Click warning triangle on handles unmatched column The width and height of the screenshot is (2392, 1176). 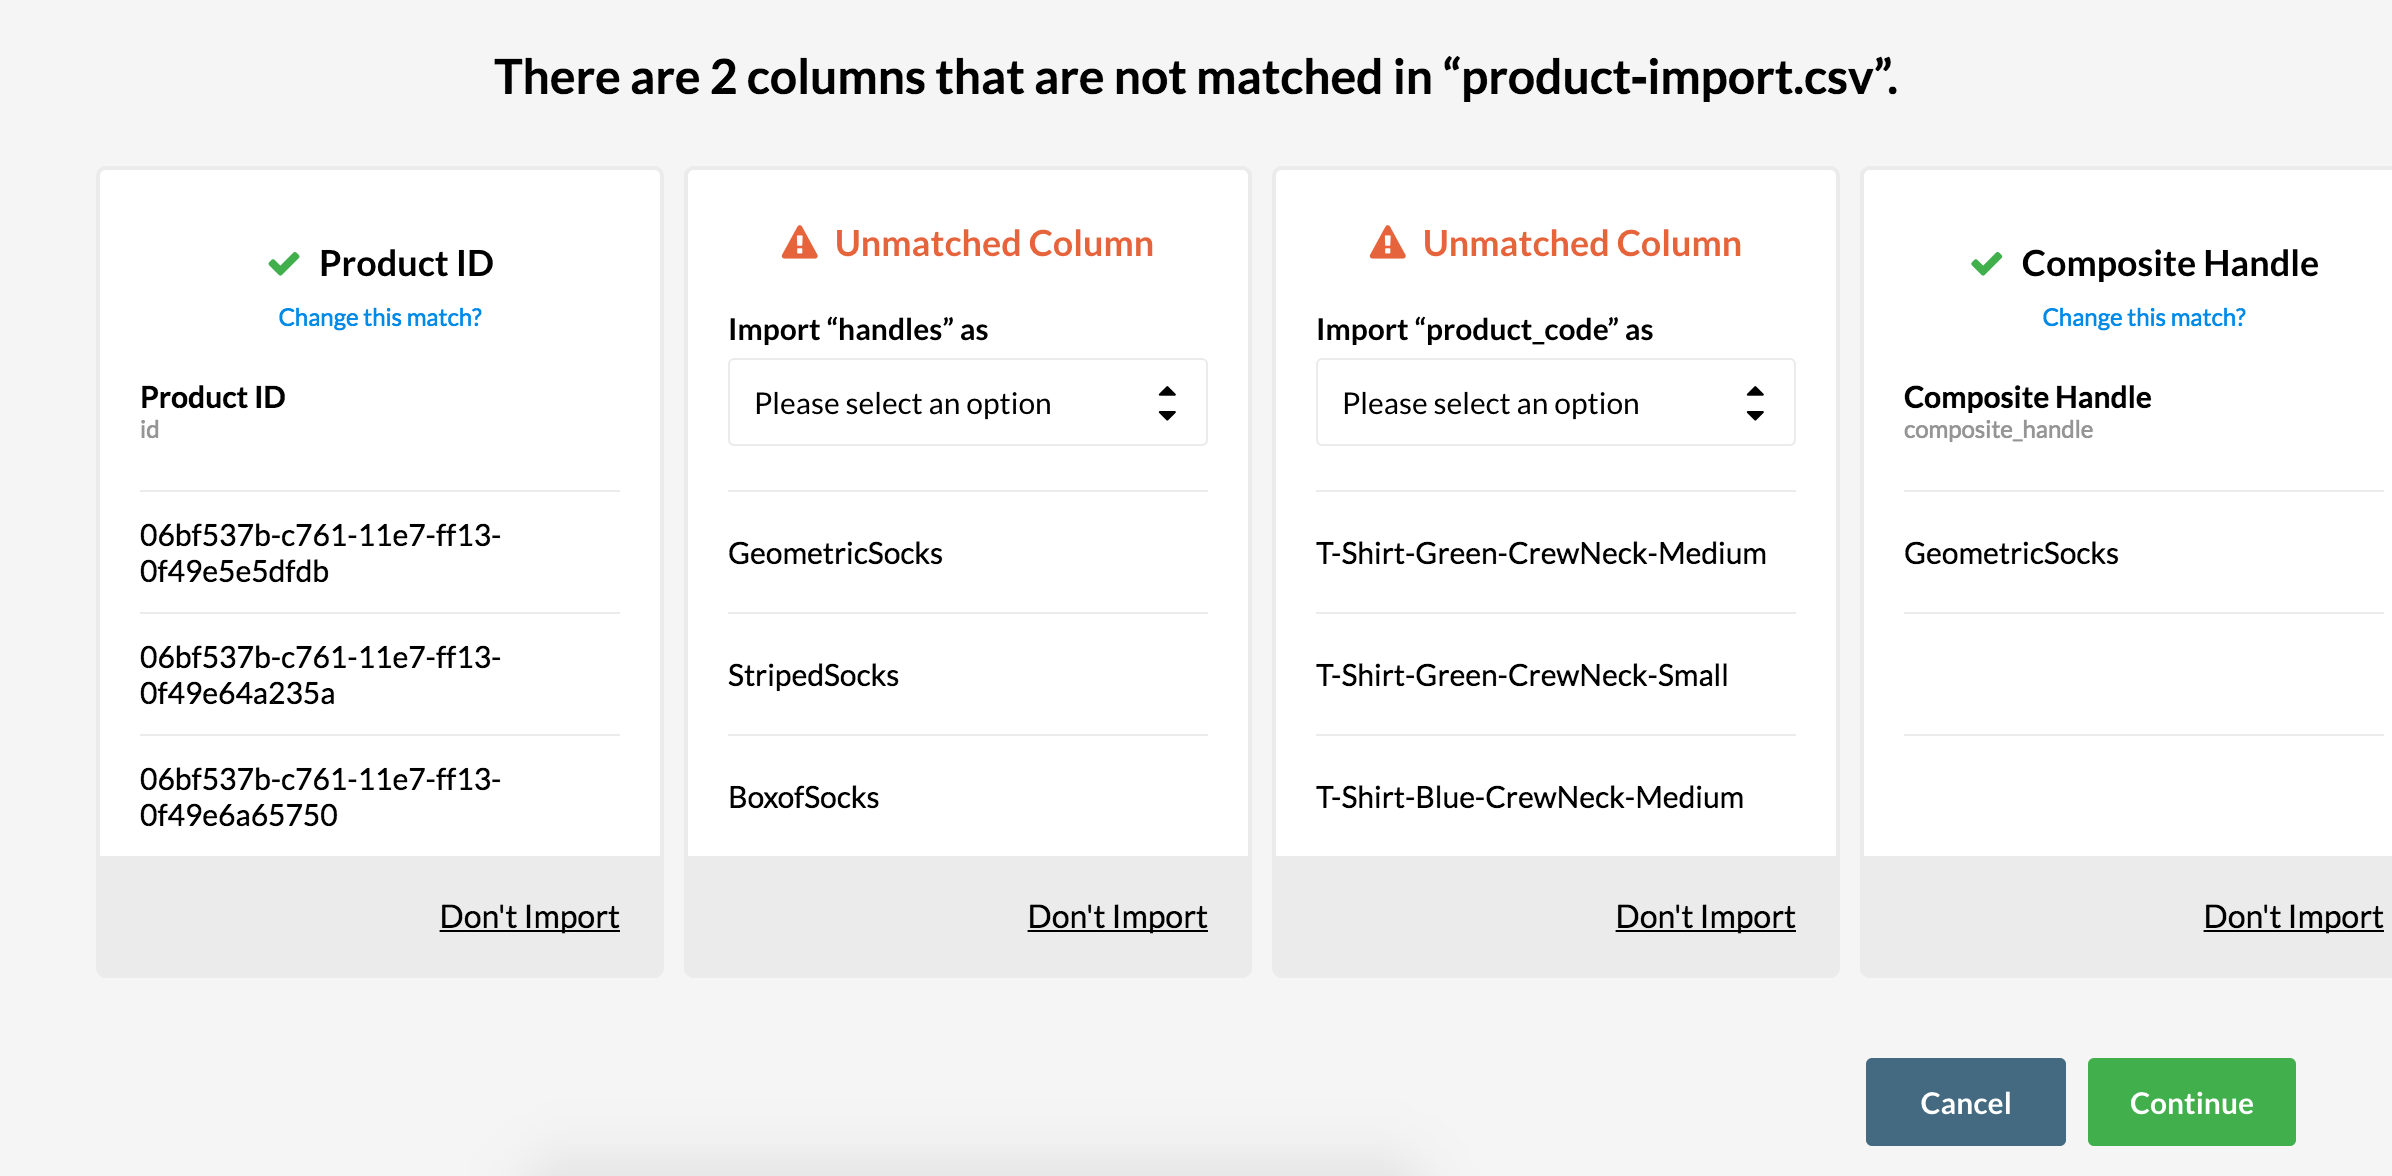799,243
